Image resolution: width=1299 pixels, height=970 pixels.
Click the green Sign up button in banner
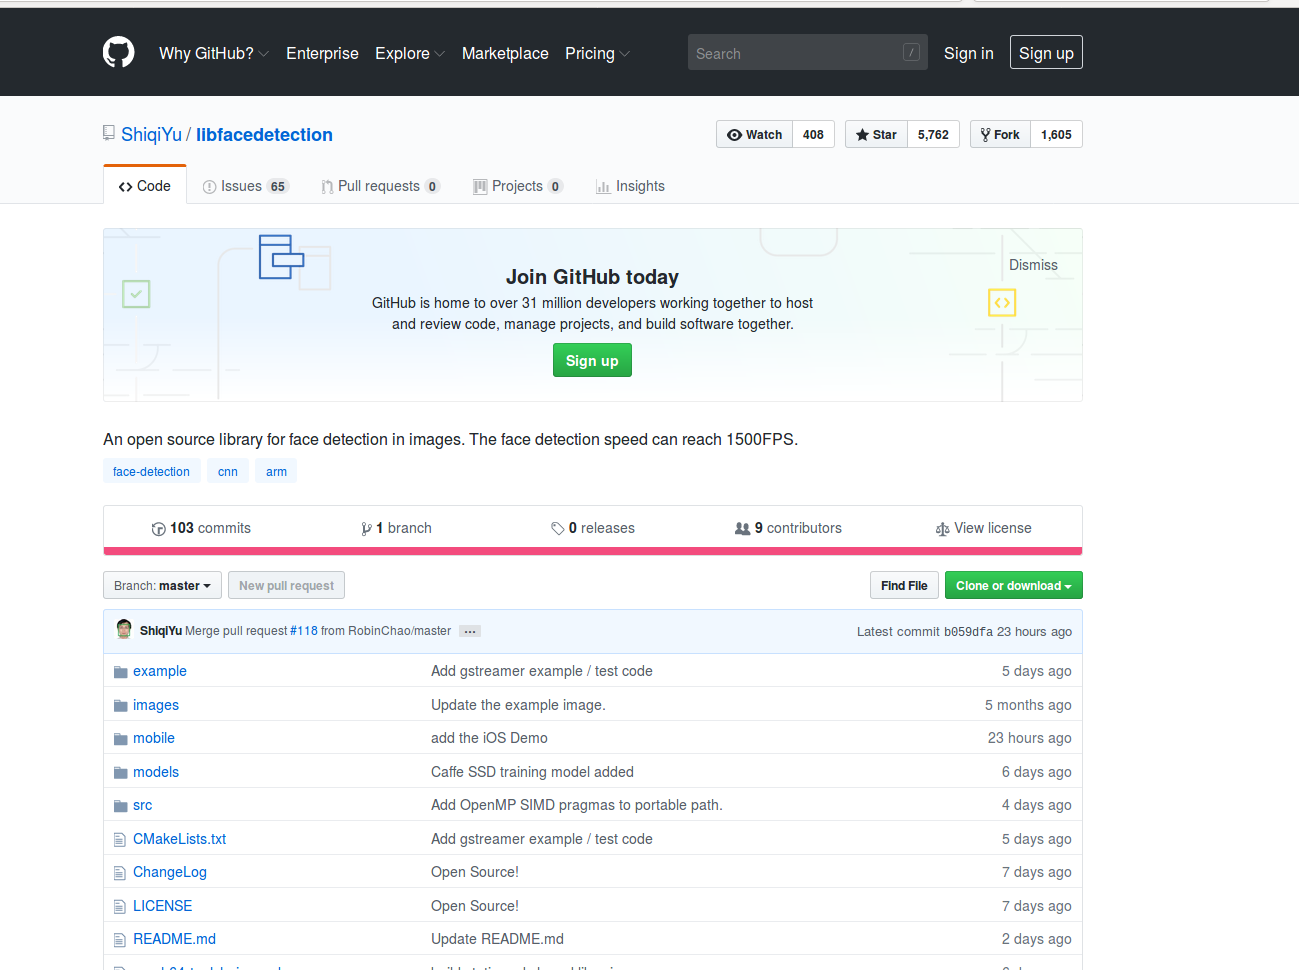coord(592,360)
